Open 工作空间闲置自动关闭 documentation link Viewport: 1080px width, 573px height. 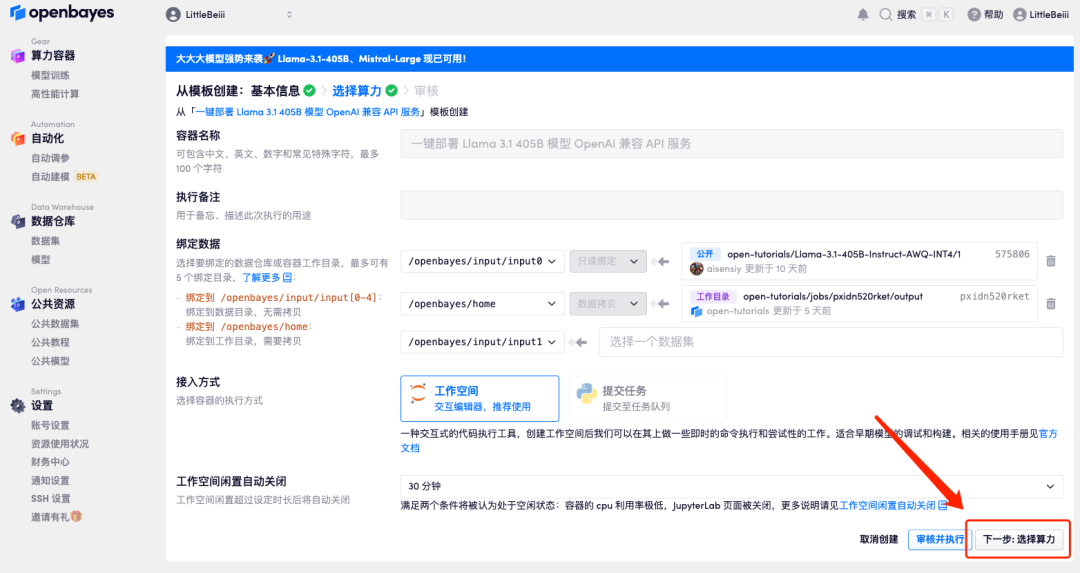887,506
